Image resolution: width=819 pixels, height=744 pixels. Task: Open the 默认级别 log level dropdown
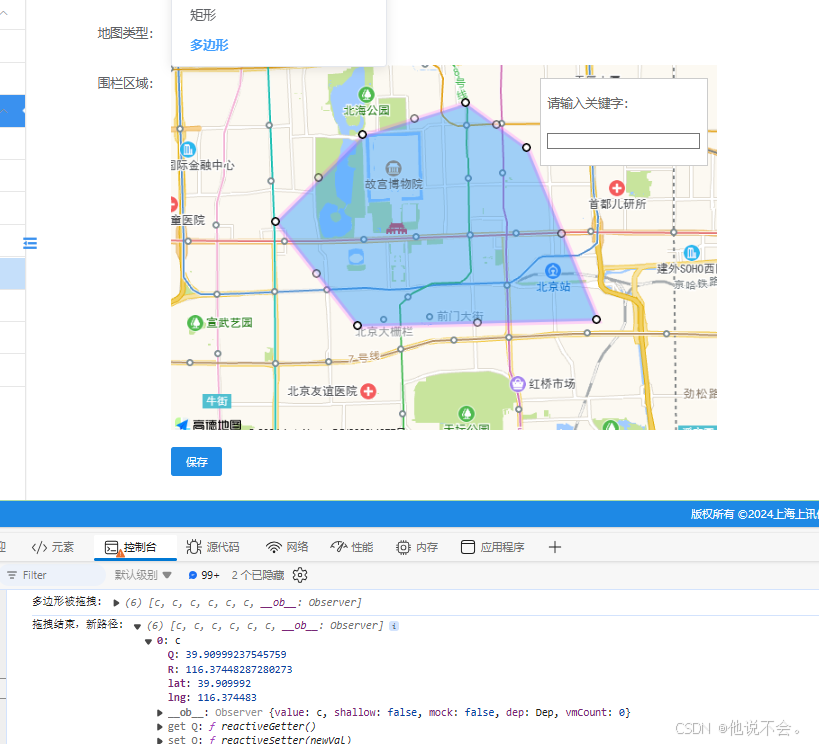click(x=144, y=575)
